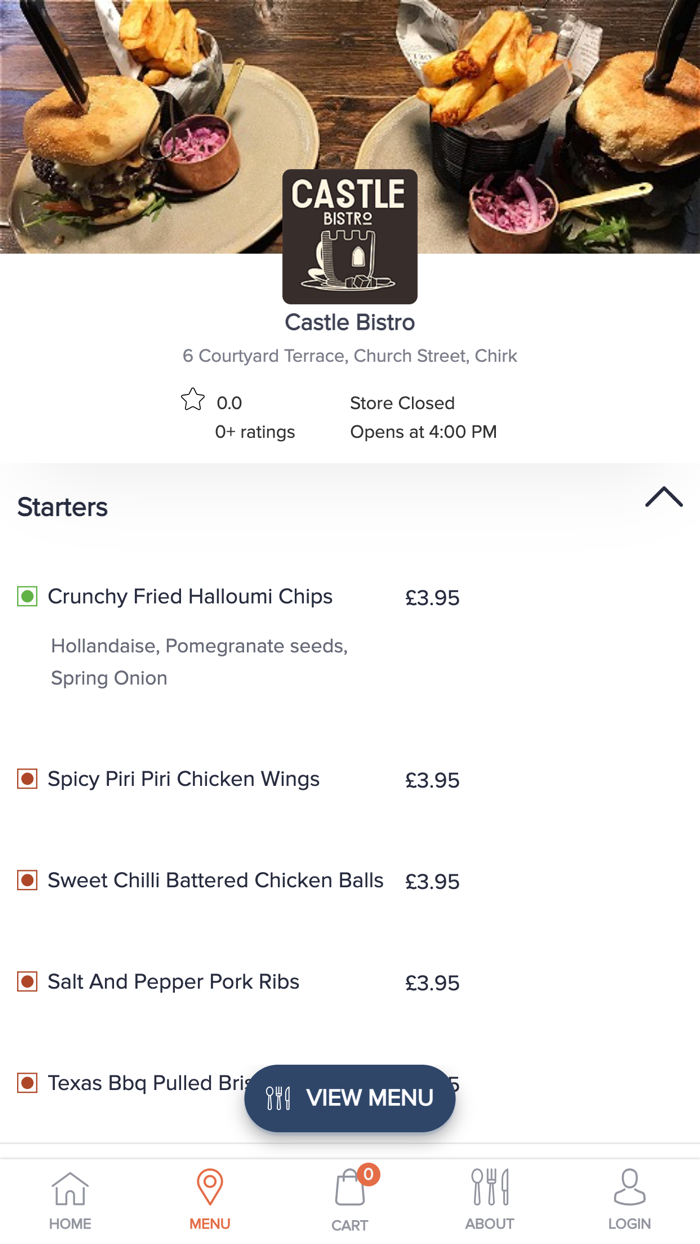Open Login via the person icon
Image resolution: width=700 pixels, height=1244 pixels.
[x=630, y=1189]
